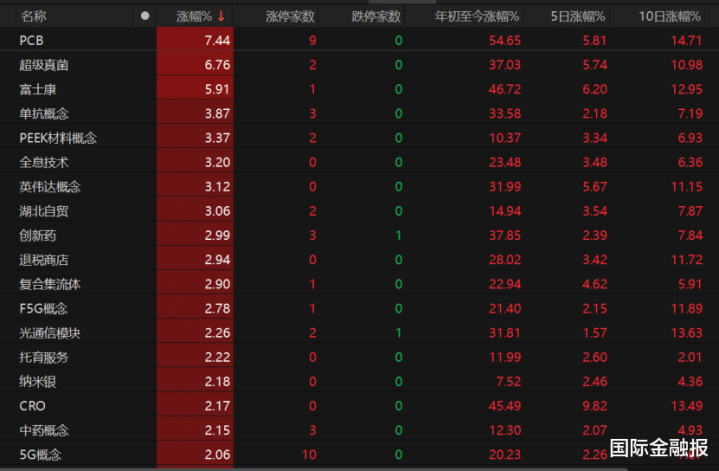Click 托育服务's 10-day gain 2.01

(690, 357)
